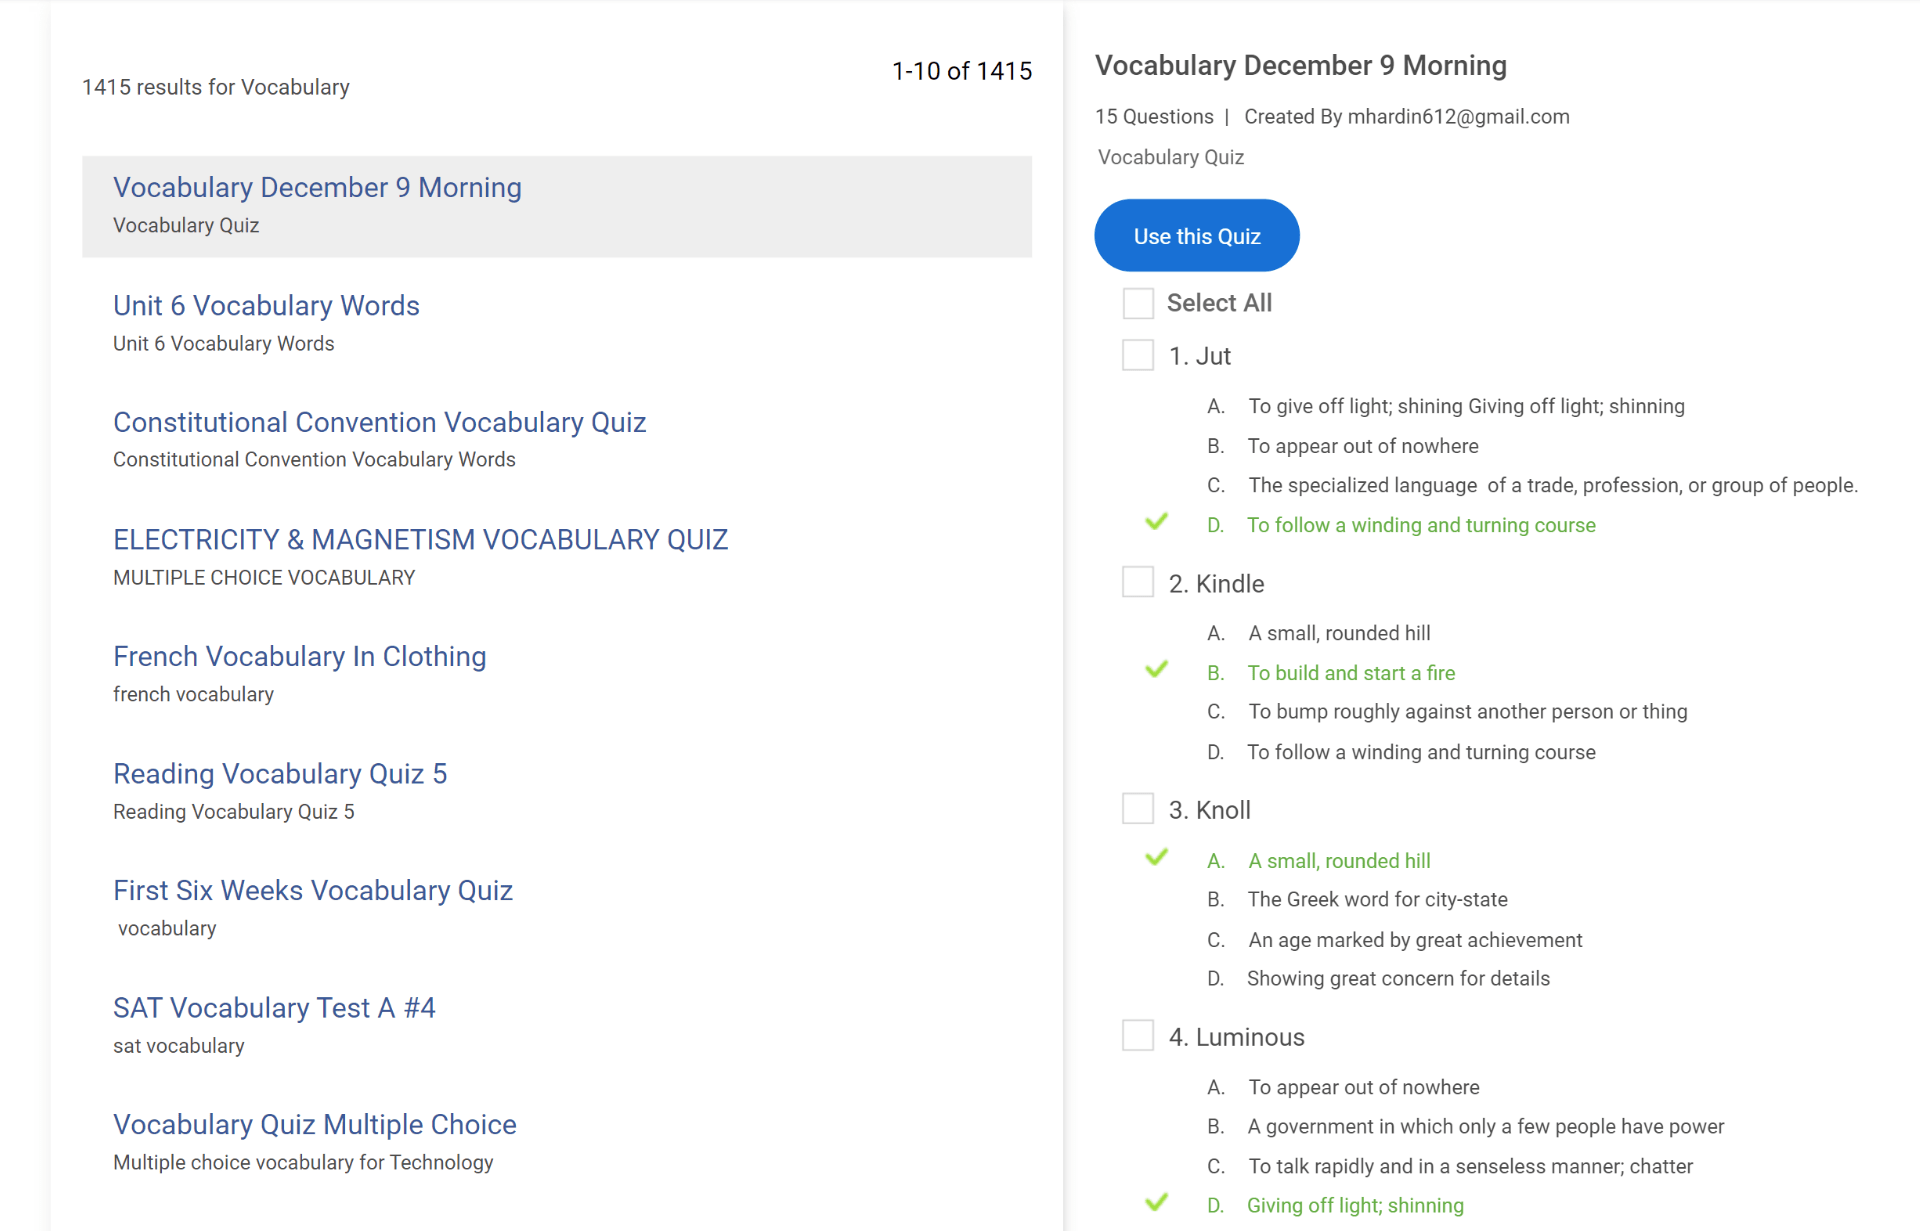Viewport: 1920px width, 1231px height.
Task: Click the green checkmark beside Jut's answer D
Action: 1156,522
